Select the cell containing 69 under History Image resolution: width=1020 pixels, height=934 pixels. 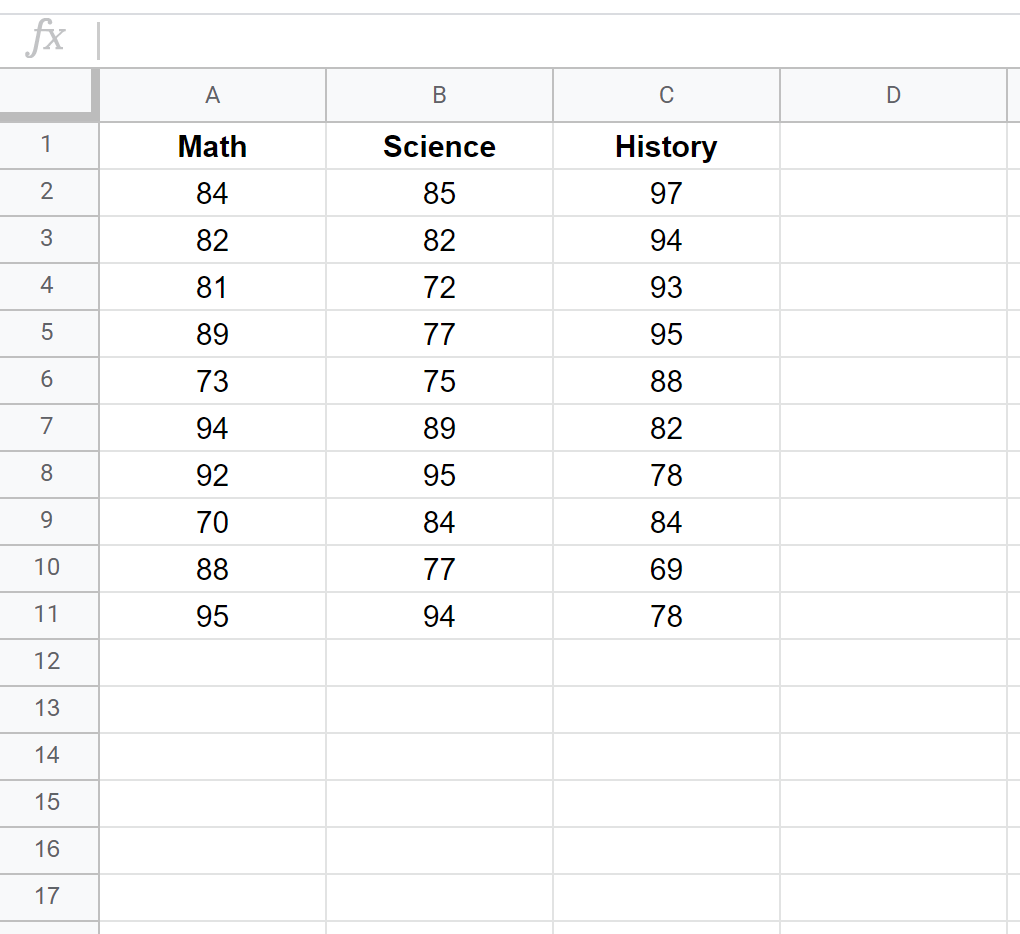(x=665, y=569)
